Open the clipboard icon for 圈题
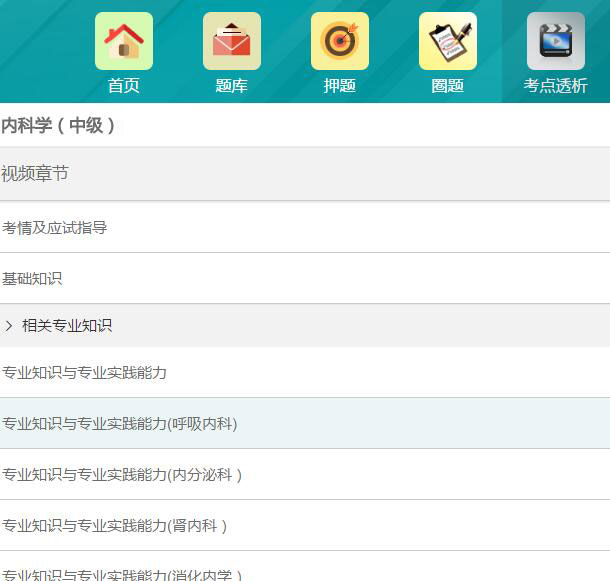The height and width of the screenshot is (581, 610). click(448, 41)
